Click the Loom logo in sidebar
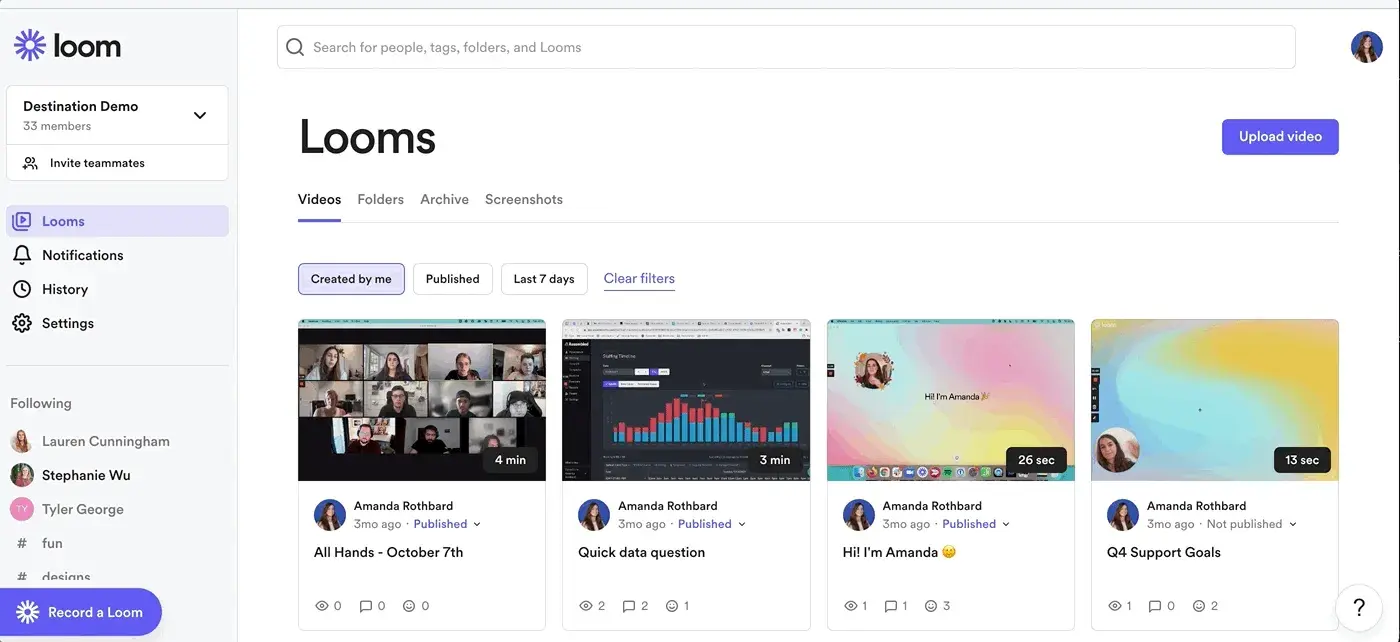This screenshot has height=642, width=1400. click(67, 46)
